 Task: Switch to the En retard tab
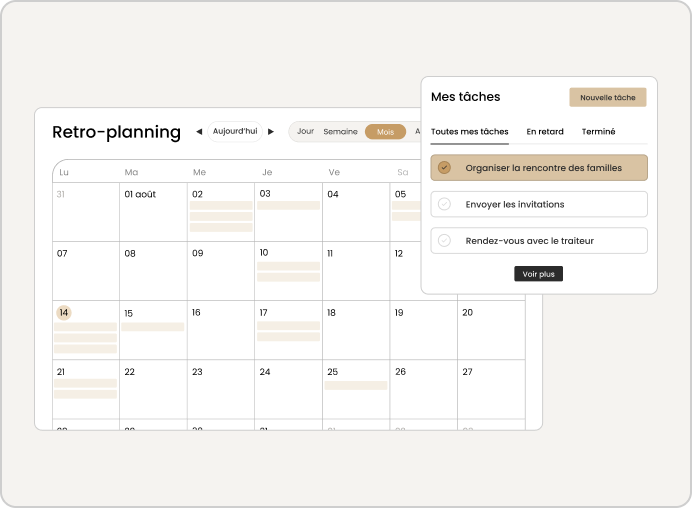pos(545,132)
